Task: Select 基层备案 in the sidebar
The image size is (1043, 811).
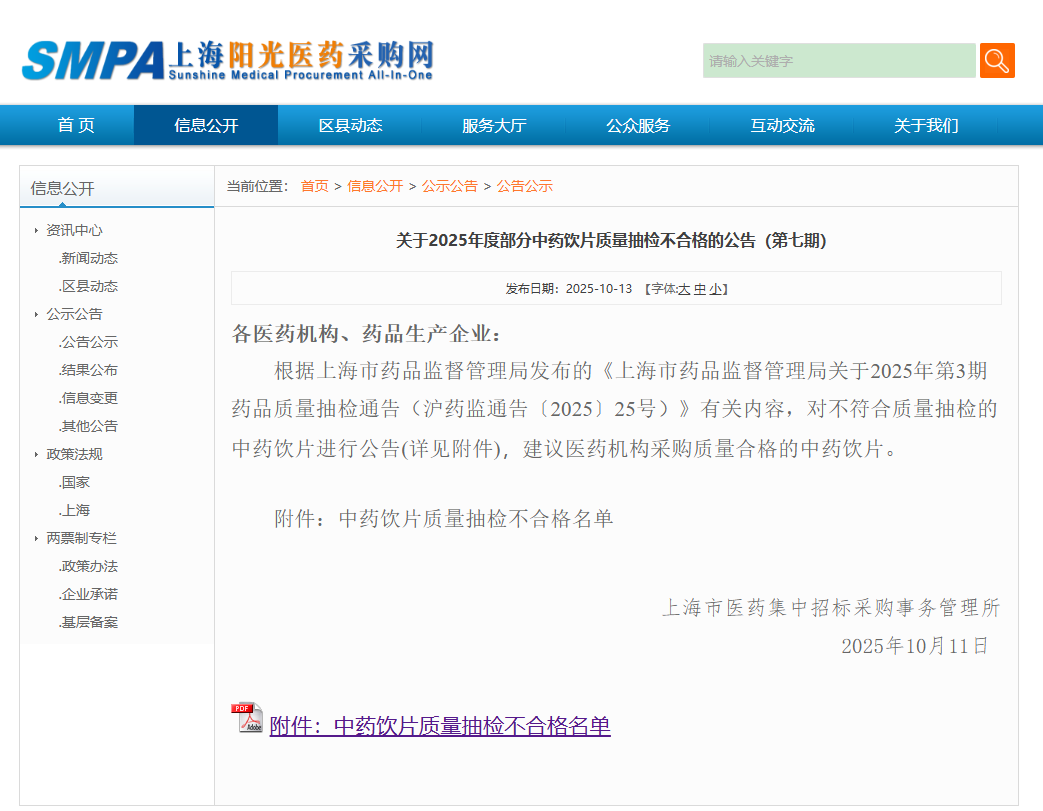Action: 89,622
